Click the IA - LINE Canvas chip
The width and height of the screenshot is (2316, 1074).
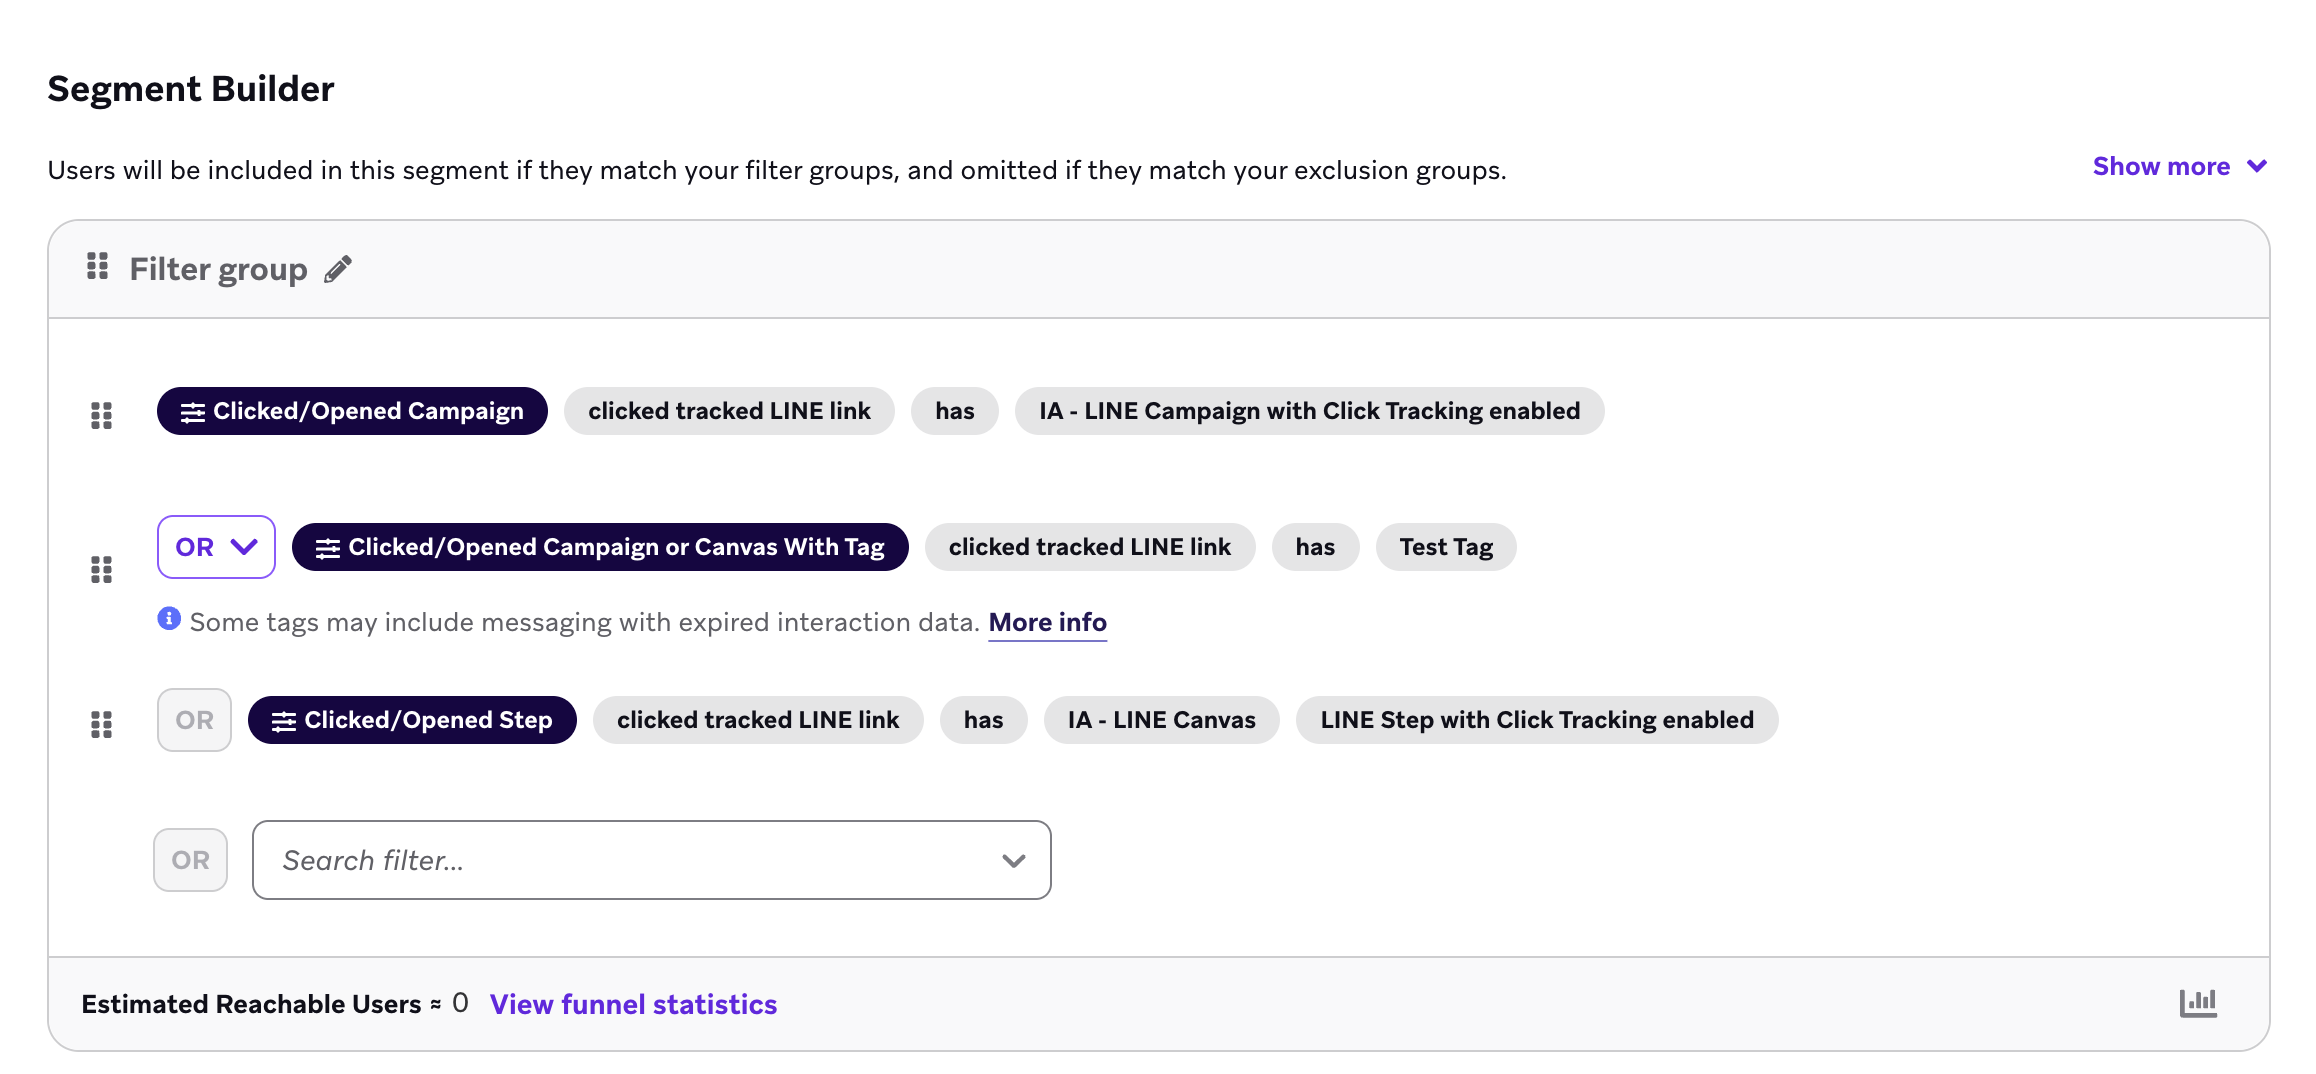click(x=1160, y=719)
